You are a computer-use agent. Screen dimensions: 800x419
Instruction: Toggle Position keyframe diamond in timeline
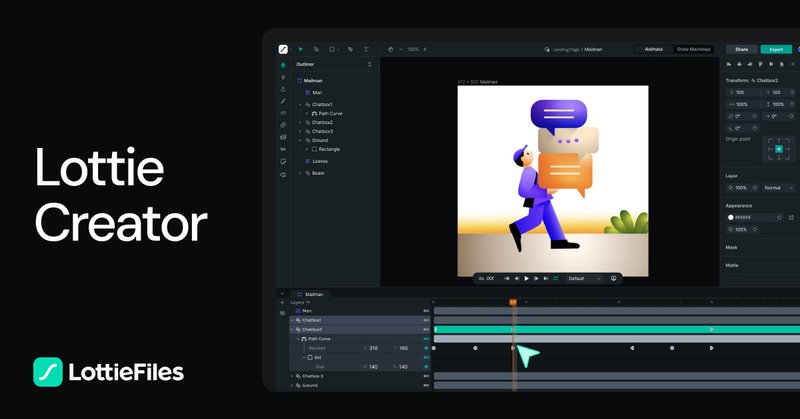point(427,348)
